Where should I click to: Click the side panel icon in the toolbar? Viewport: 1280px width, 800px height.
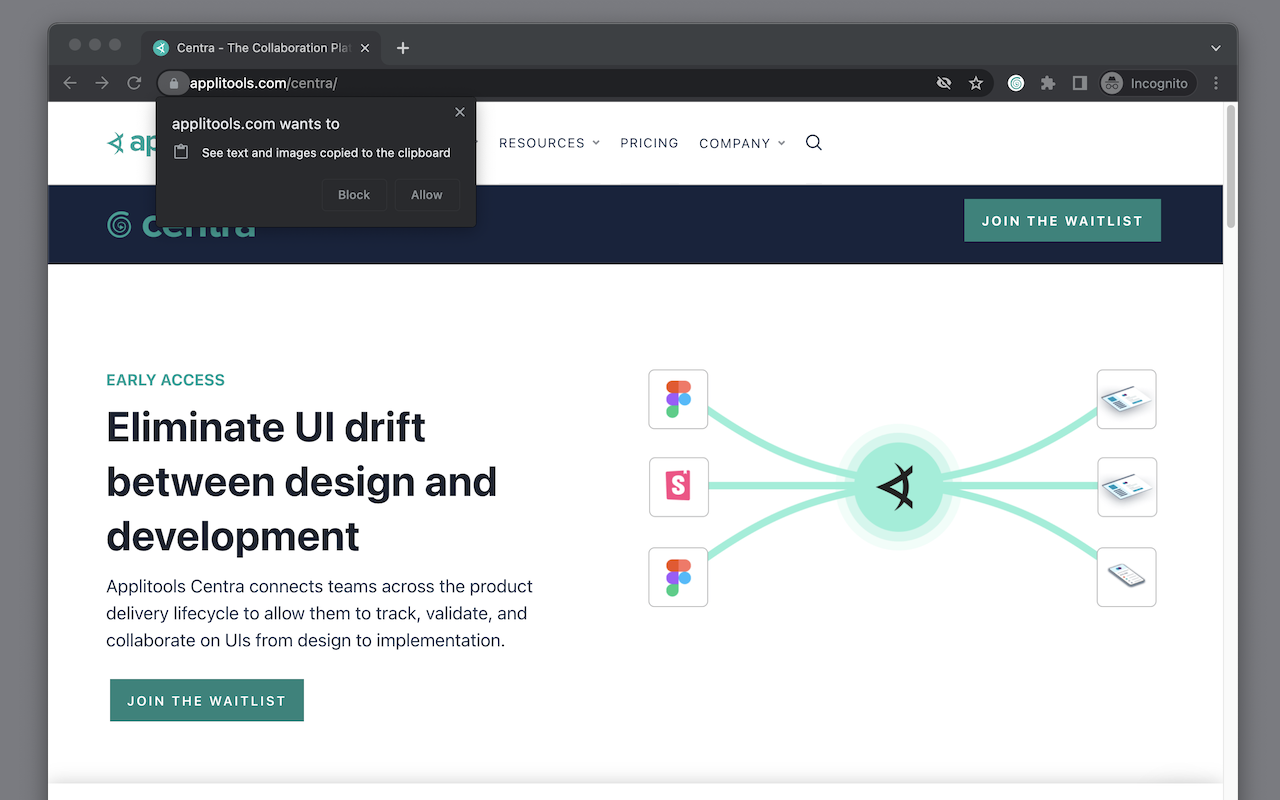tap(1079, 83)
